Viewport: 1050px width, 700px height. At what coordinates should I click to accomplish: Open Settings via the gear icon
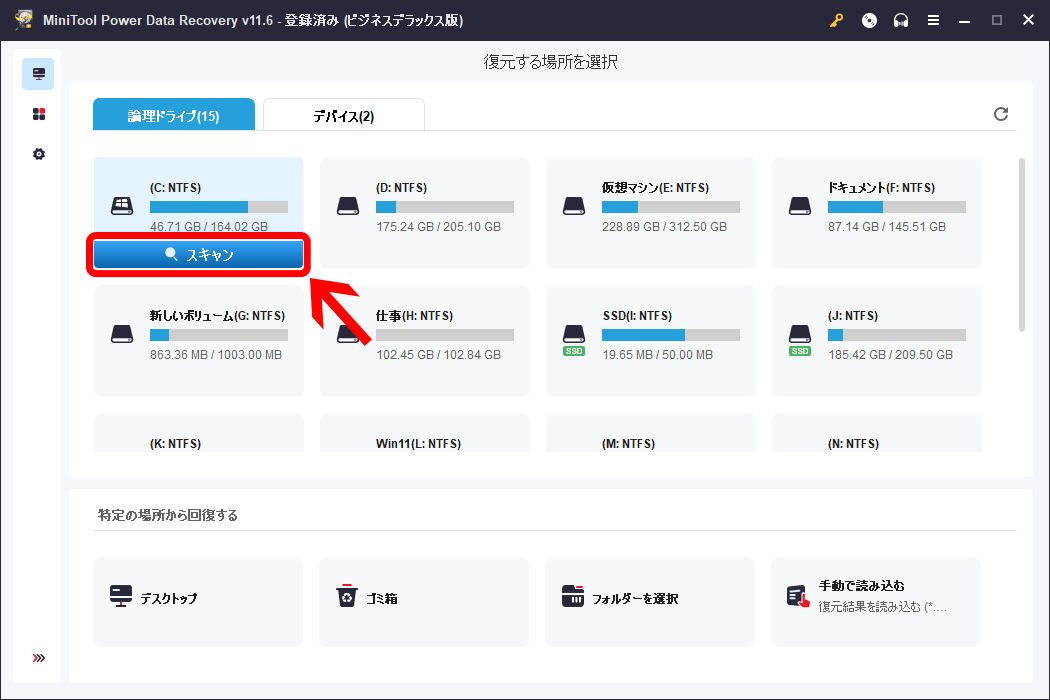point(38,153)
